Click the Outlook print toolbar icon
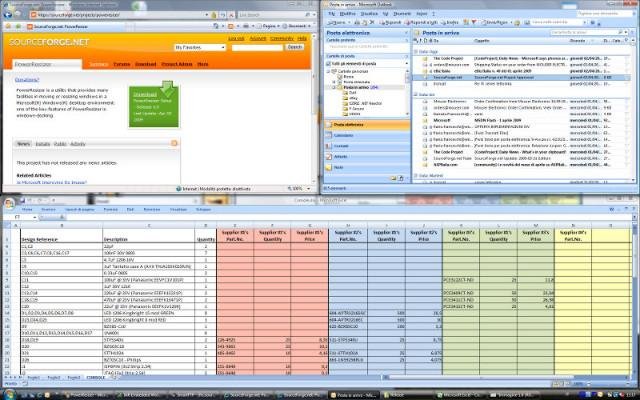 point(357,23)
